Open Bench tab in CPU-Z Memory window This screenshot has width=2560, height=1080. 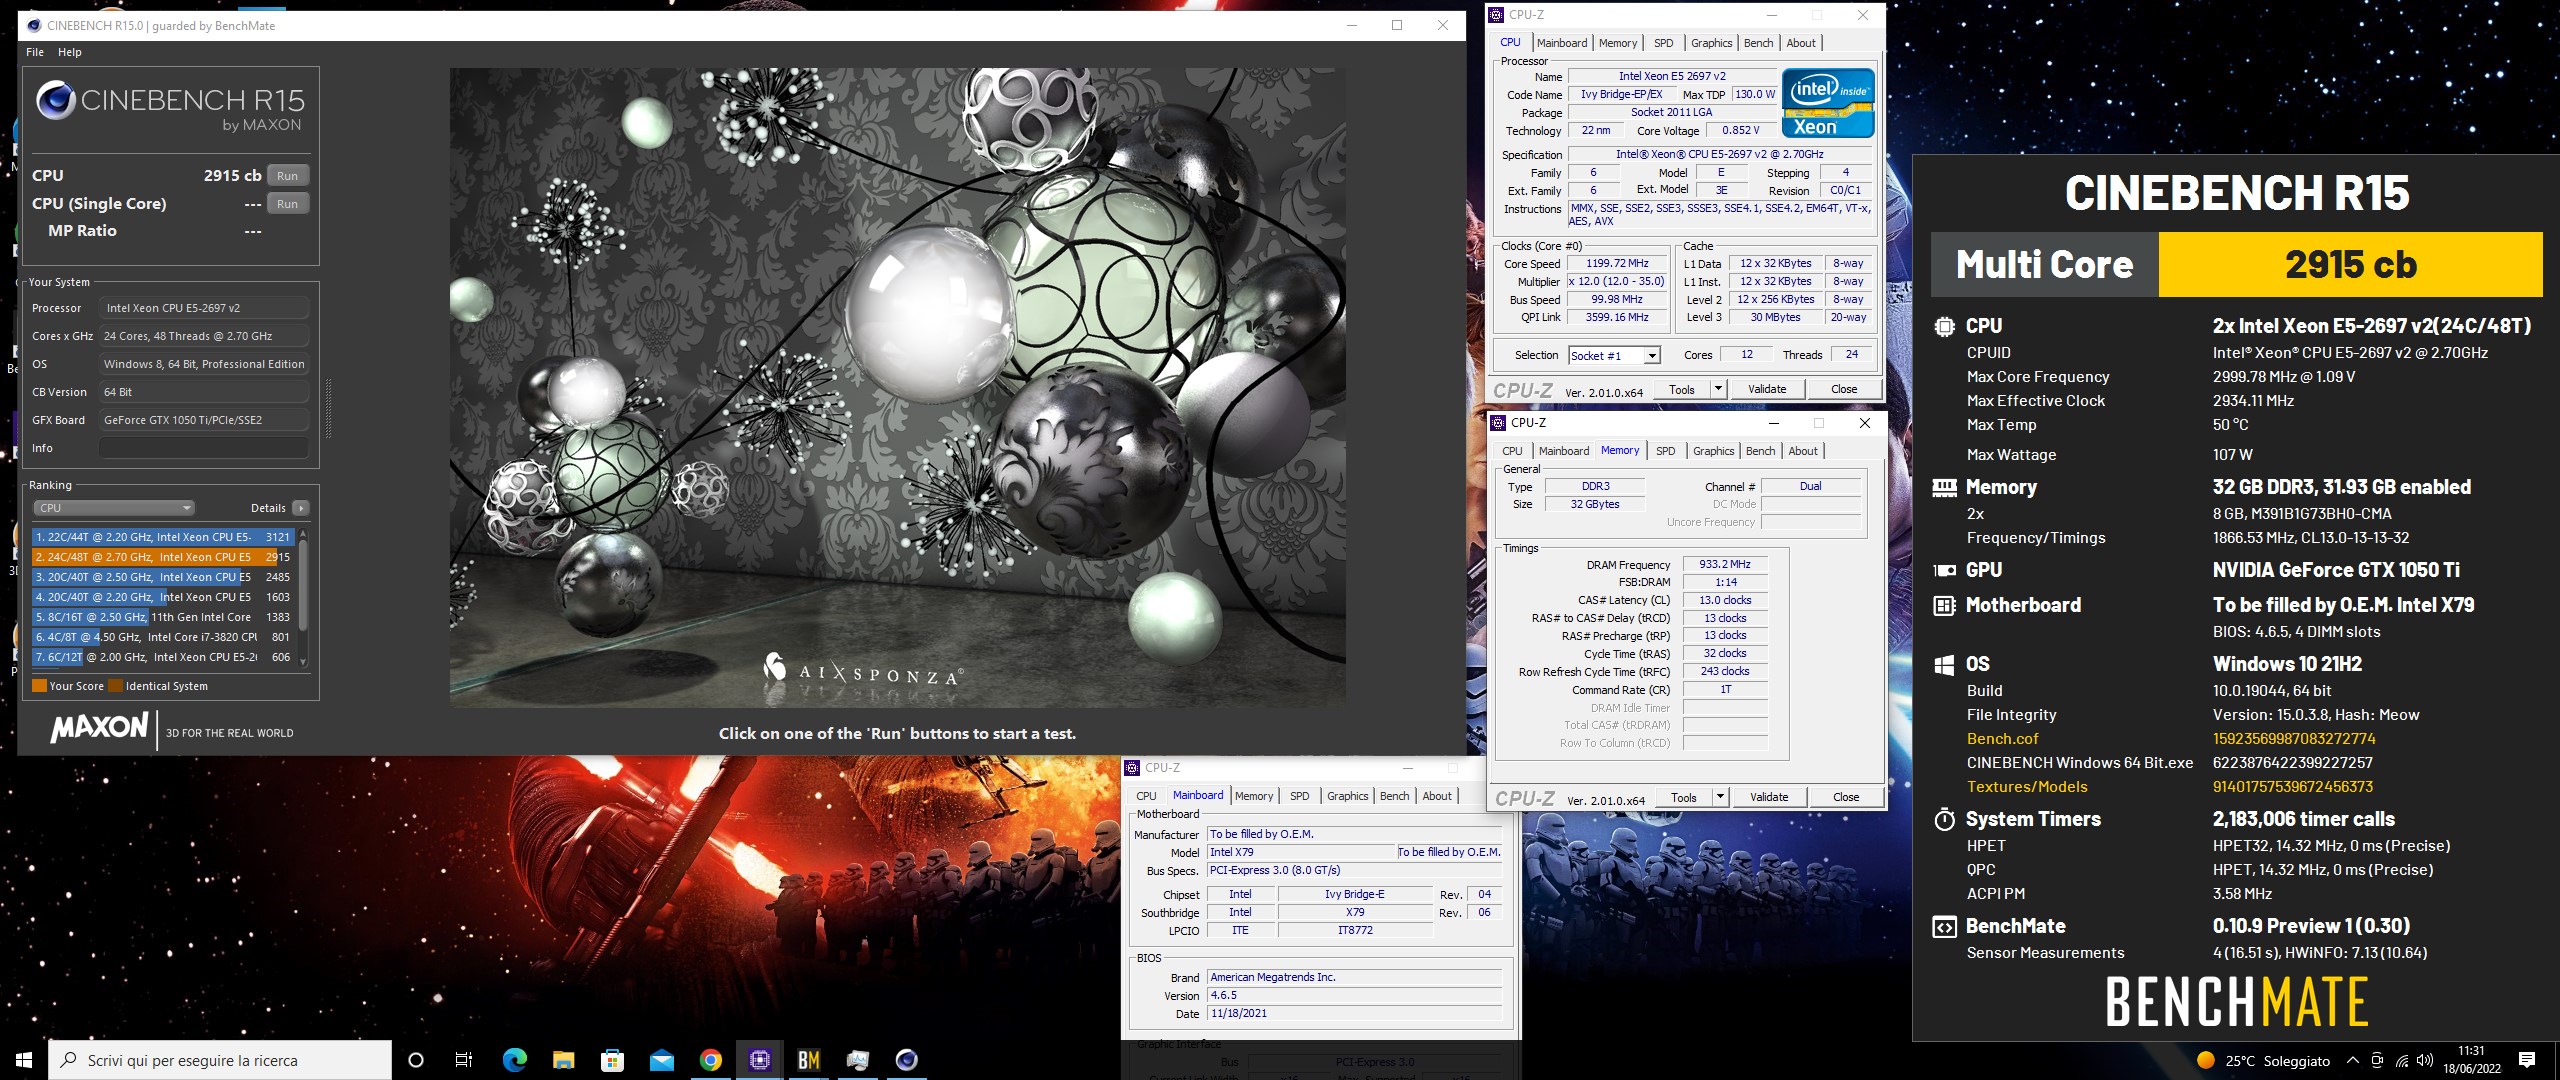(x=1761, y=451)
